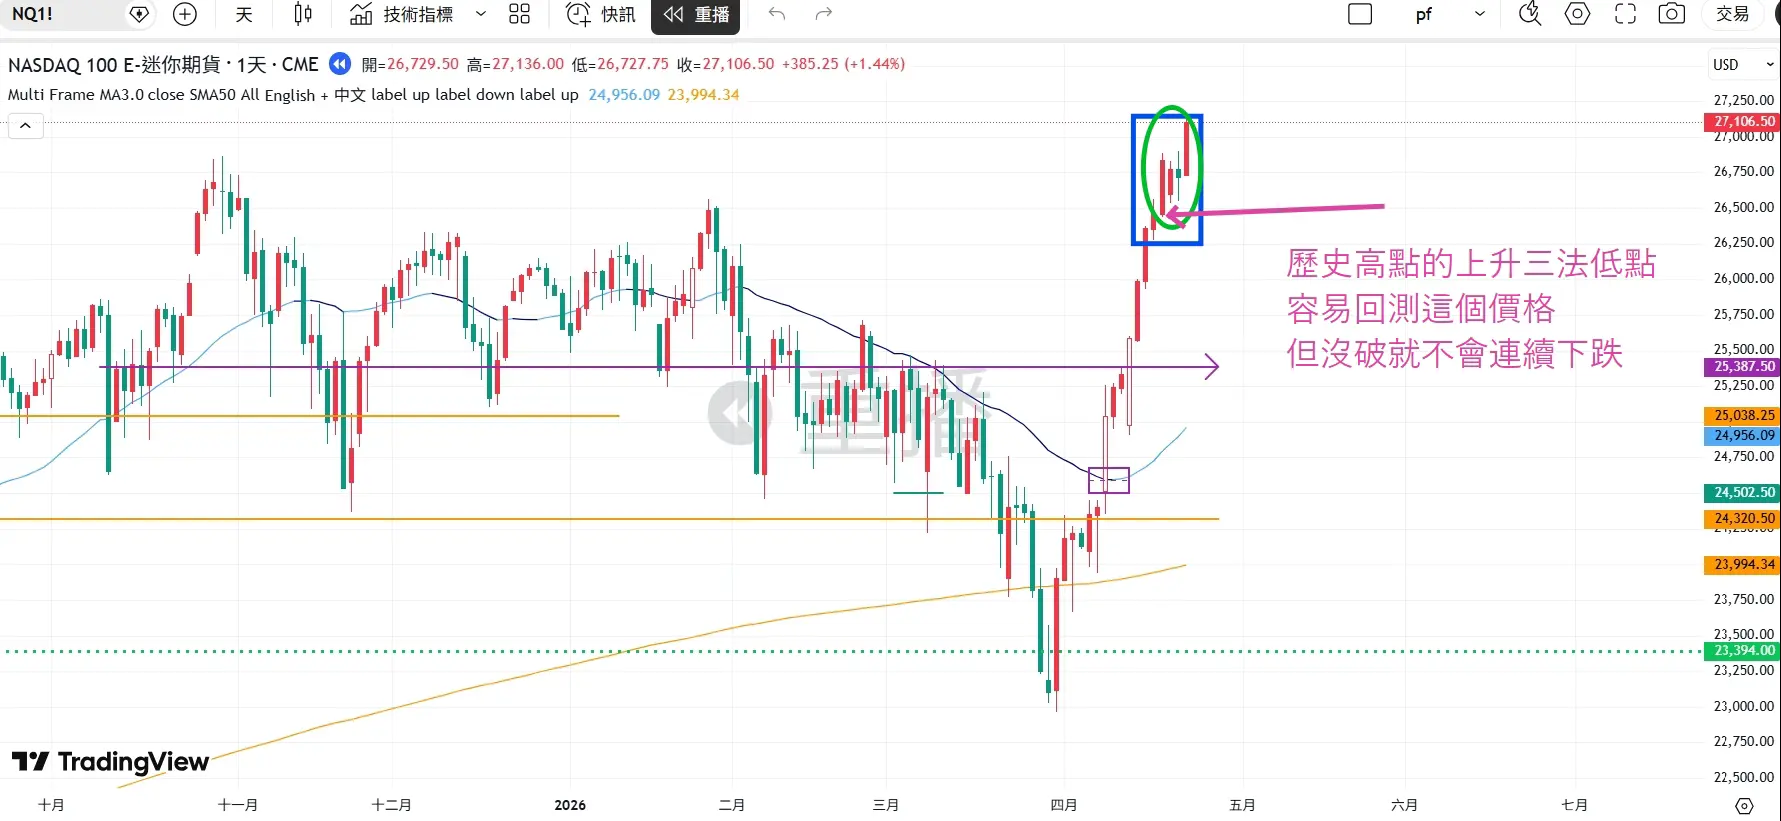Take a chart snapshot with camera icon

click(1671, 14)
